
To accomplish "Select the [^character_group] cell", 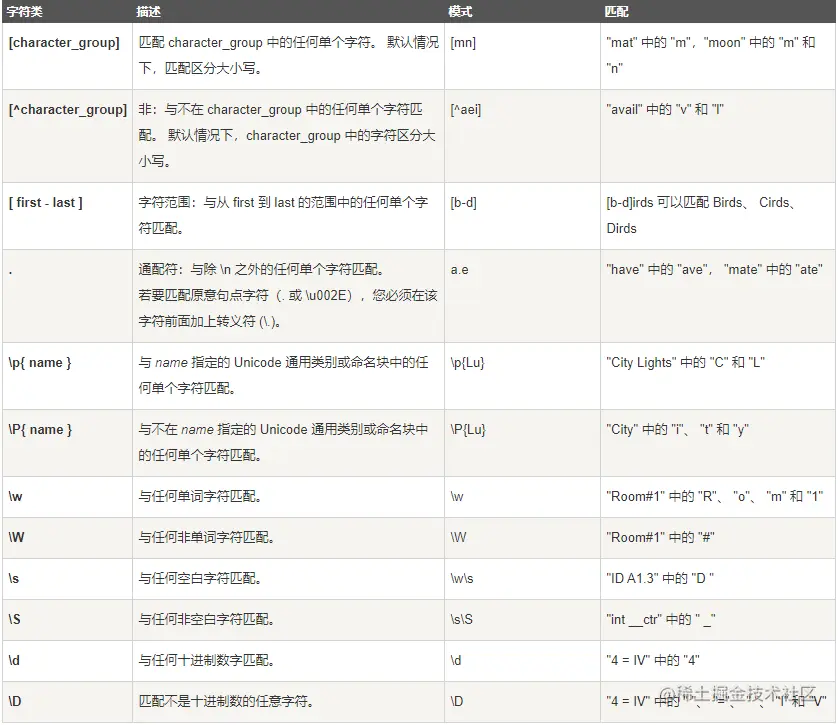I will [67, 136].
